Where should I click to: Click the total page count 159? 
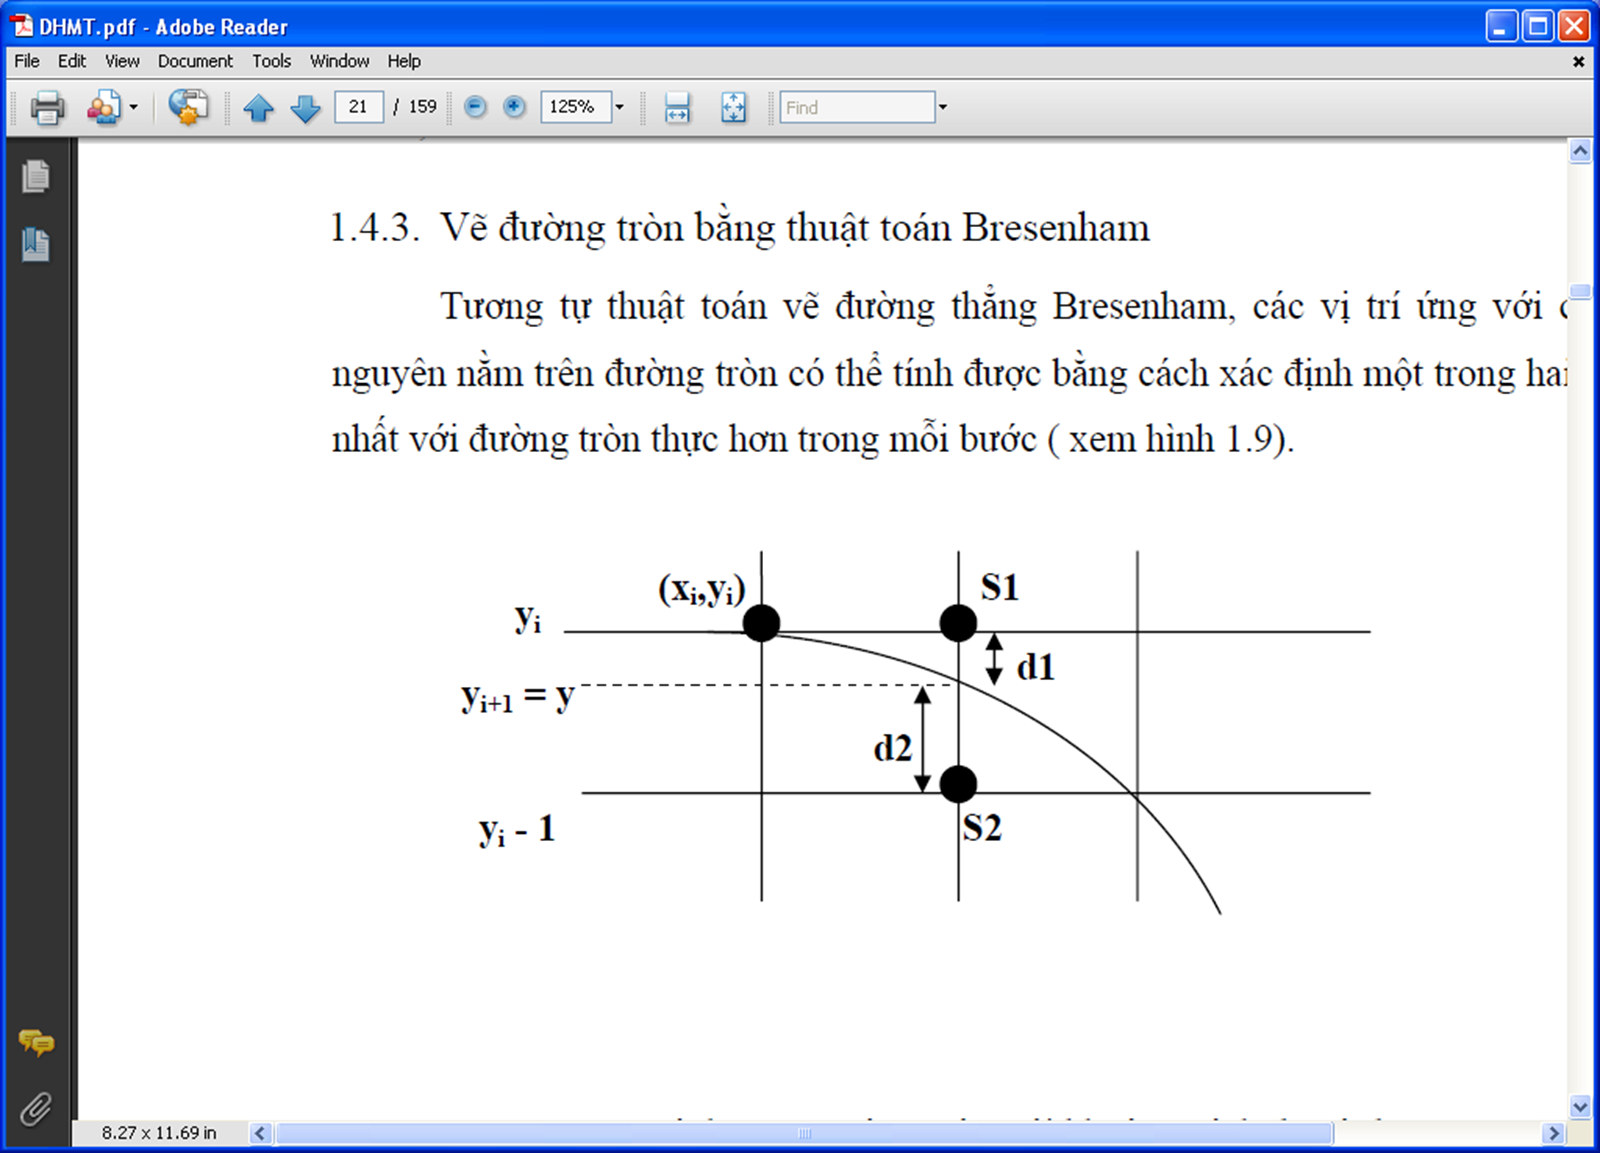pos(422,107)
